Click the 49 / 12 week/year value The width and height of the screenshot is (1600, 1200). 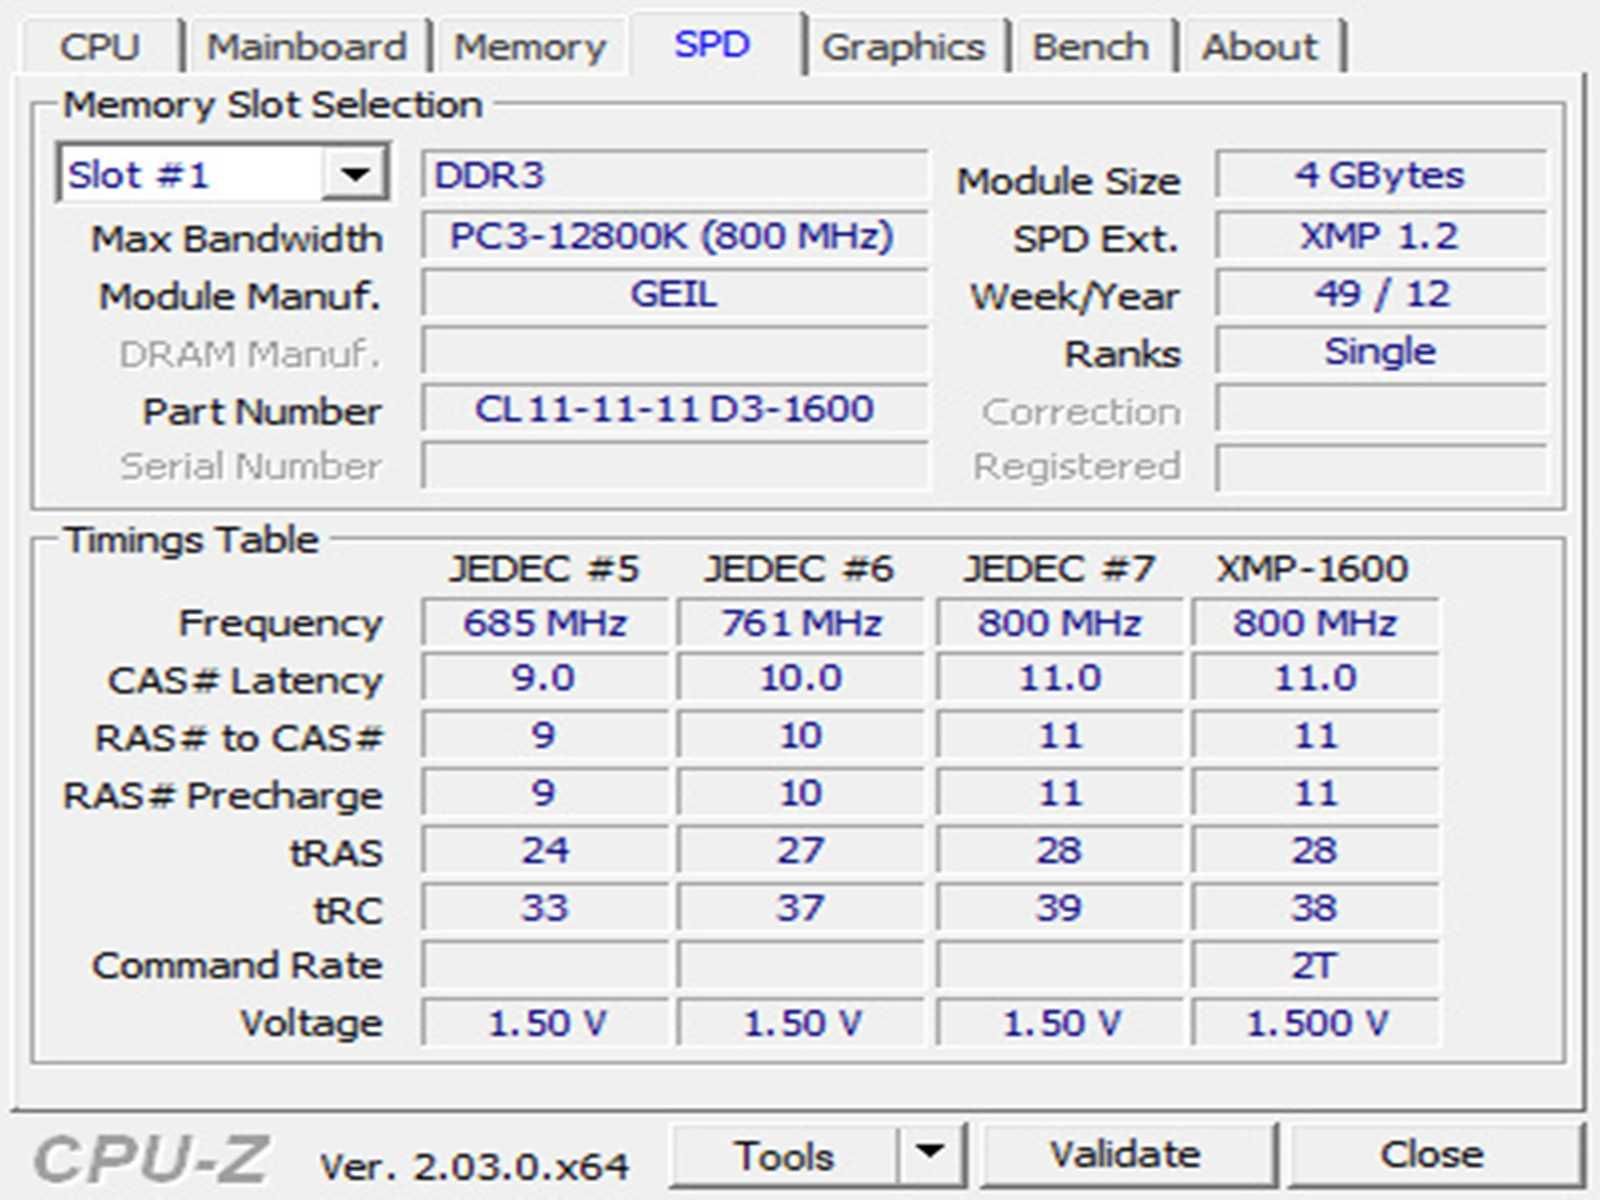pos(1381,294)
